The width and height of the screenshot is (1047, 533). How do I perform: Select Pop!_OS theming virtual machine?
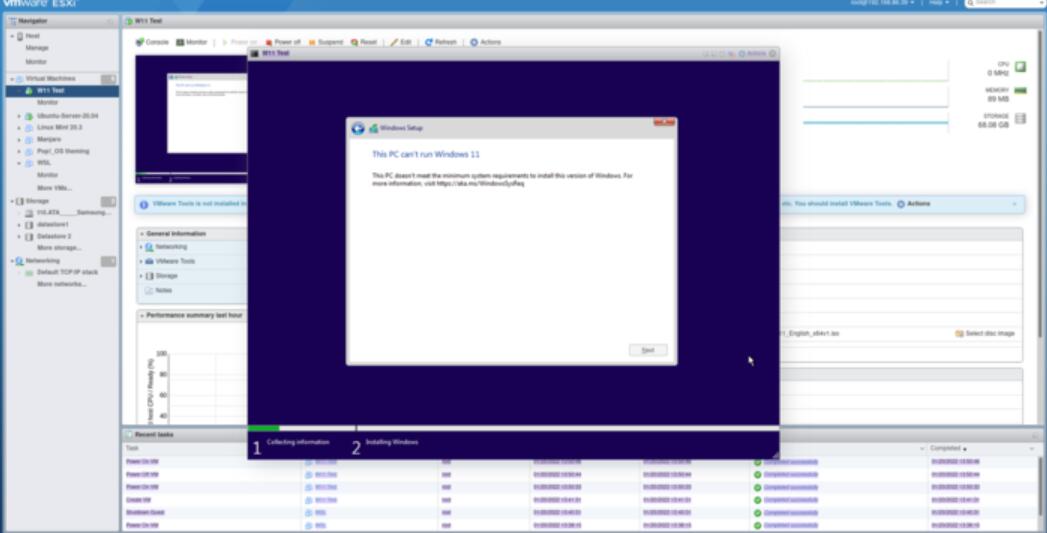63,151
